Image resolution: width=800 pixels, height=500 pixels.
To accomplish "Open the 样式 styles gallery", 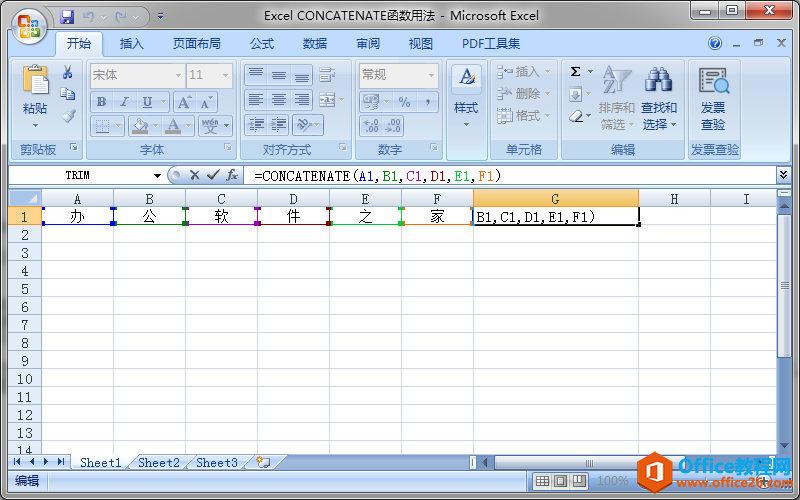I will 466,97.
